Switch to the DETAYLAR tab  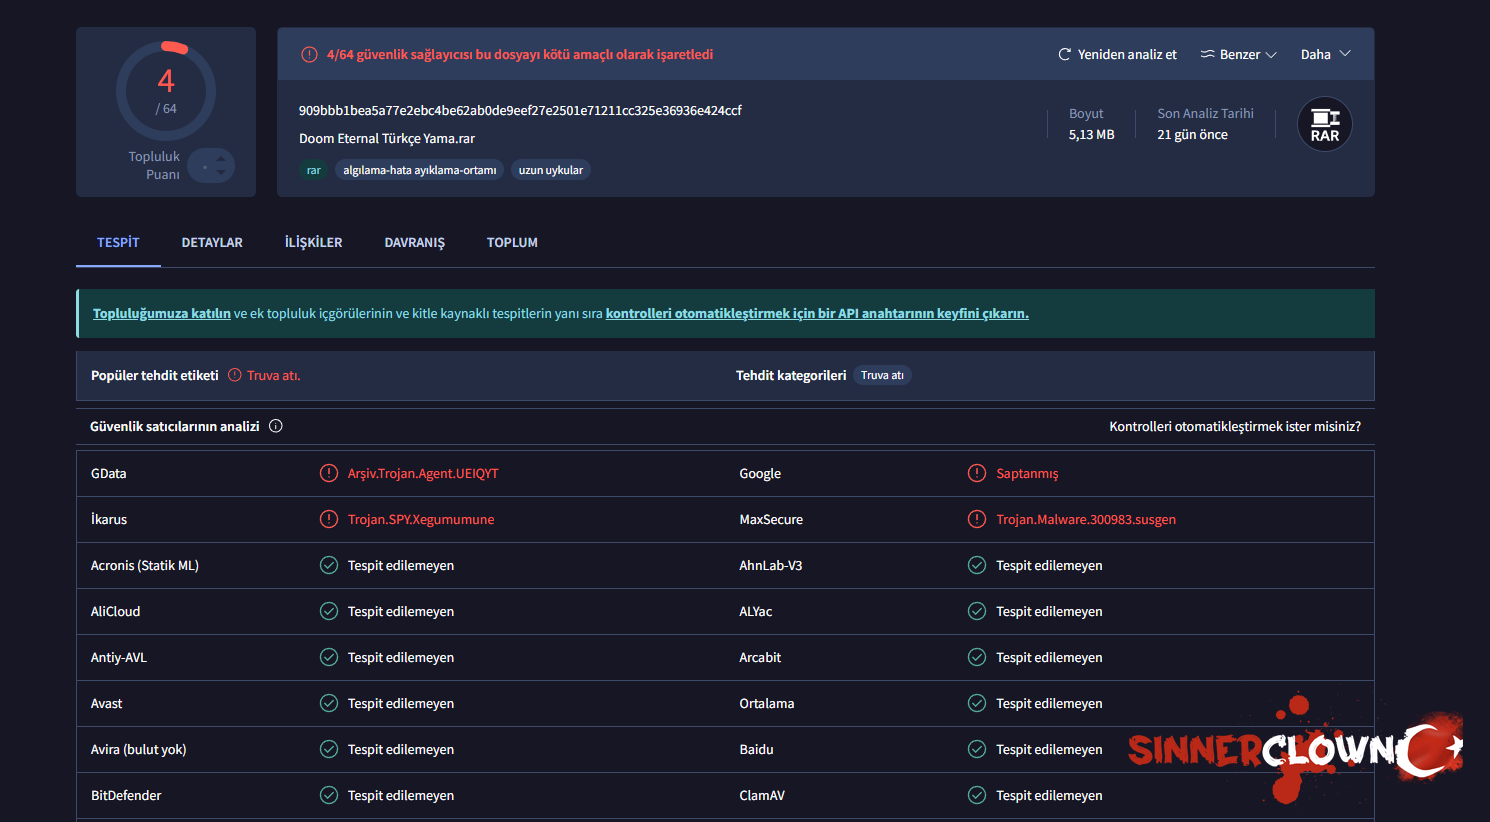coord(212,243)
